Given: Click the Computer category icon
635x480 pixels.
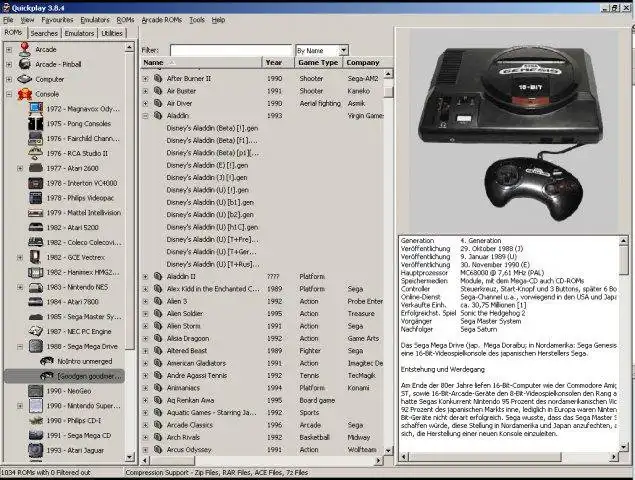Looking at the screenshot, I should (25, 79).
